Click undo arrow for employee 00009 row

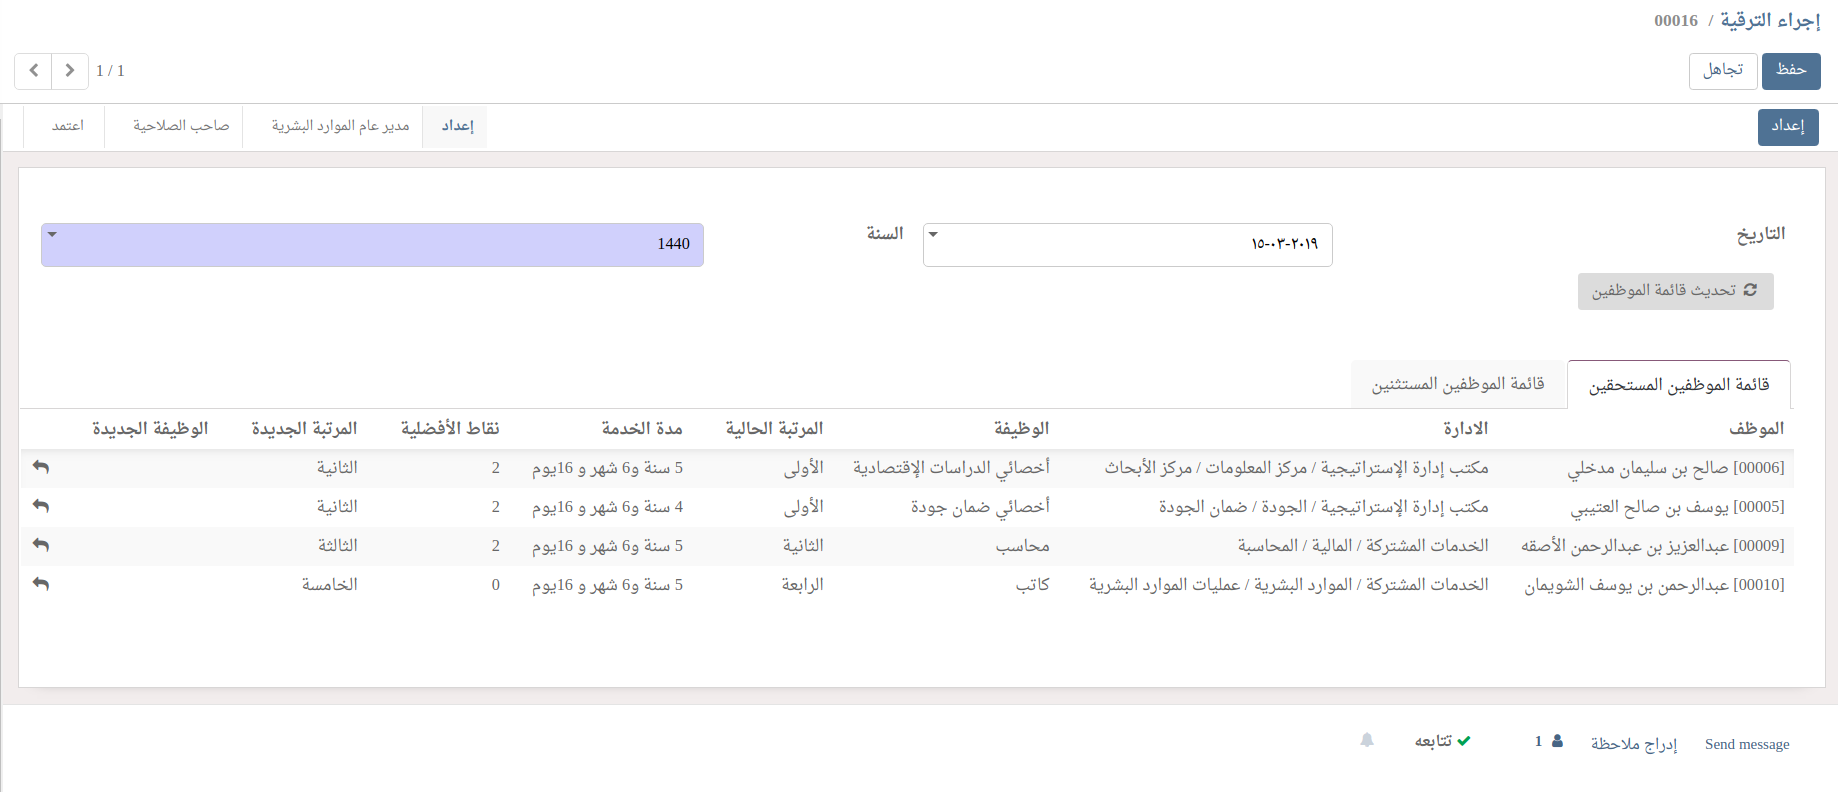[x=41, y=545]
